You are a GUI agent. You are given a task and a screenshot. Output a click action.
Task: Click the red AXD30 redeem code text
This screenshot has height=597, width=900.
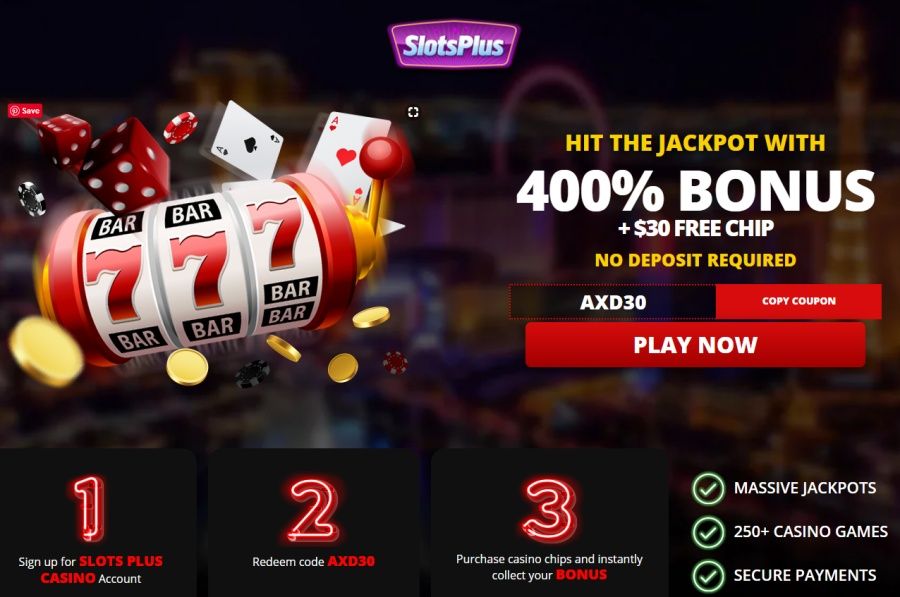click(351, 561)
